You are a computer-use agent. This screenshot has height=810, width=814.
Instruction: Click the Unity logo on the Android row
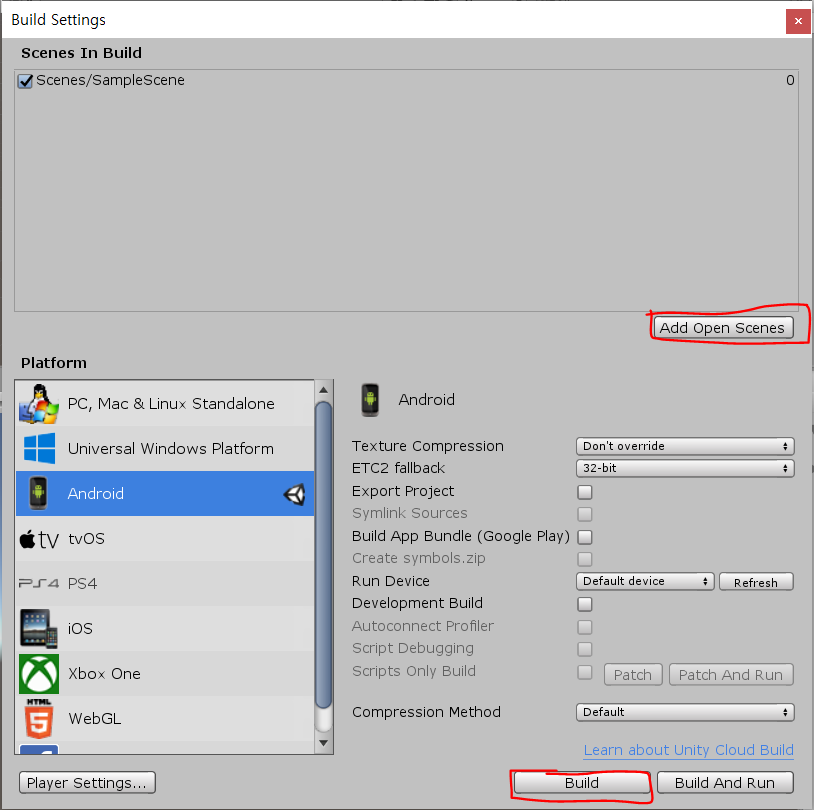click(x=294, y=494)
